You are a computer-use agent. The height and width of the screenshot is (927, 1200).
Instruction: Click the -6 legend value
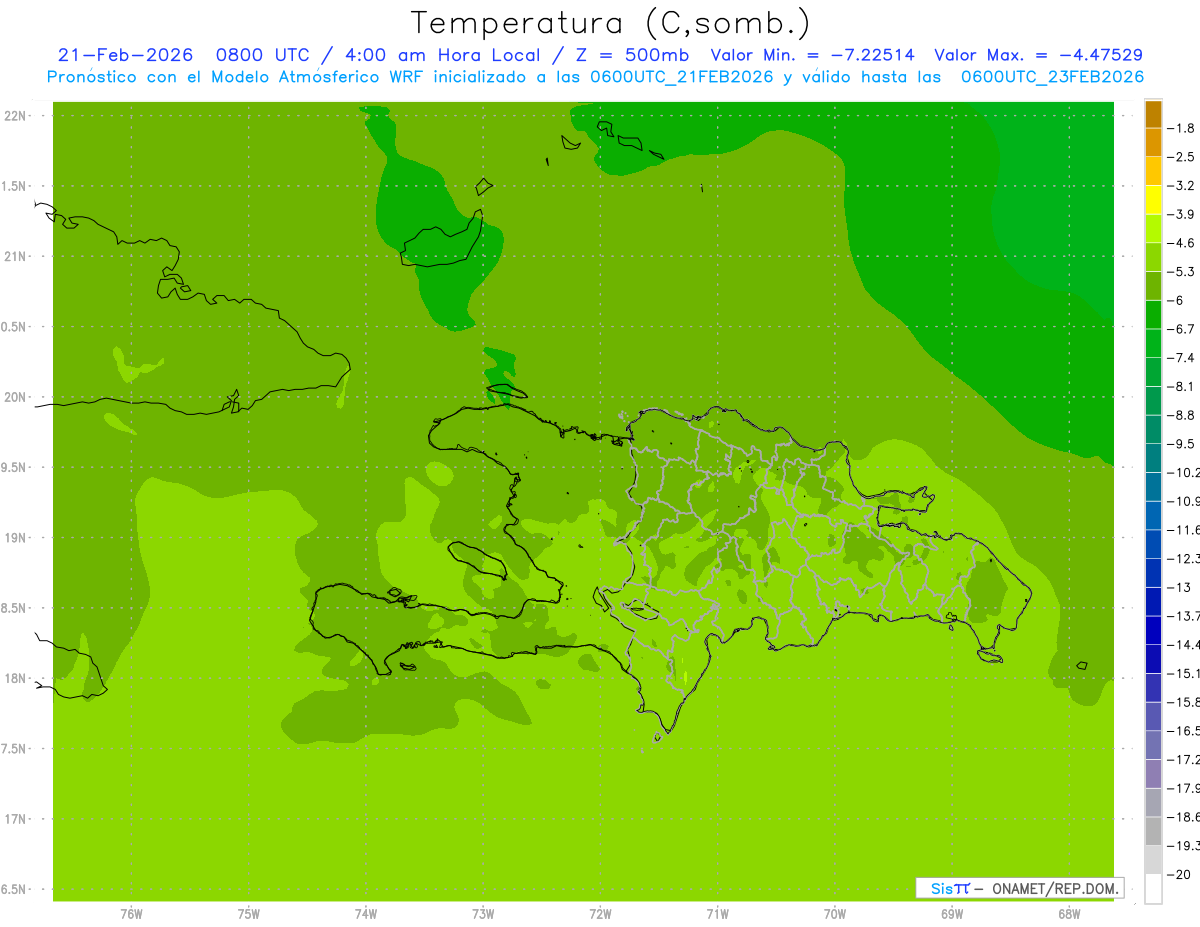click(x=1176, y=300)
